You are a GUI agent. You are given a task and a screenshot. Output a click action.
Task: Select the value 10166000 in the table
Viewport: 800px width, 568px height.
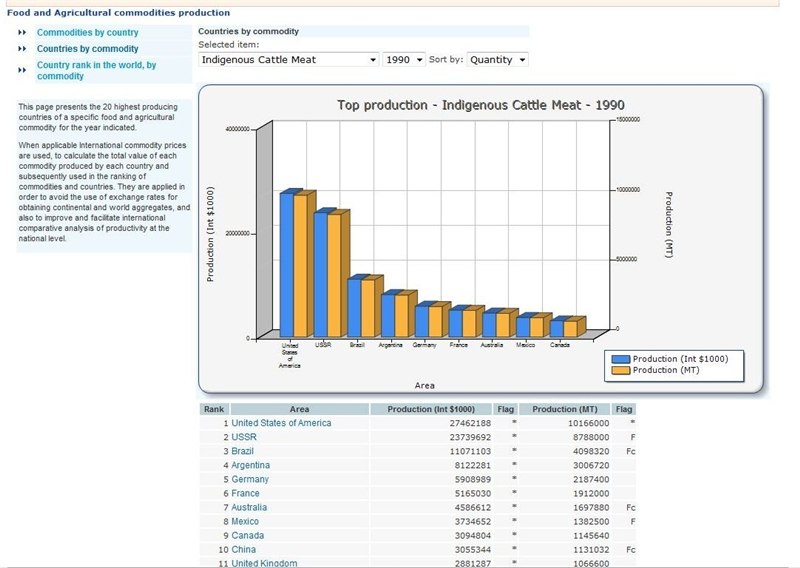point(588,423)
